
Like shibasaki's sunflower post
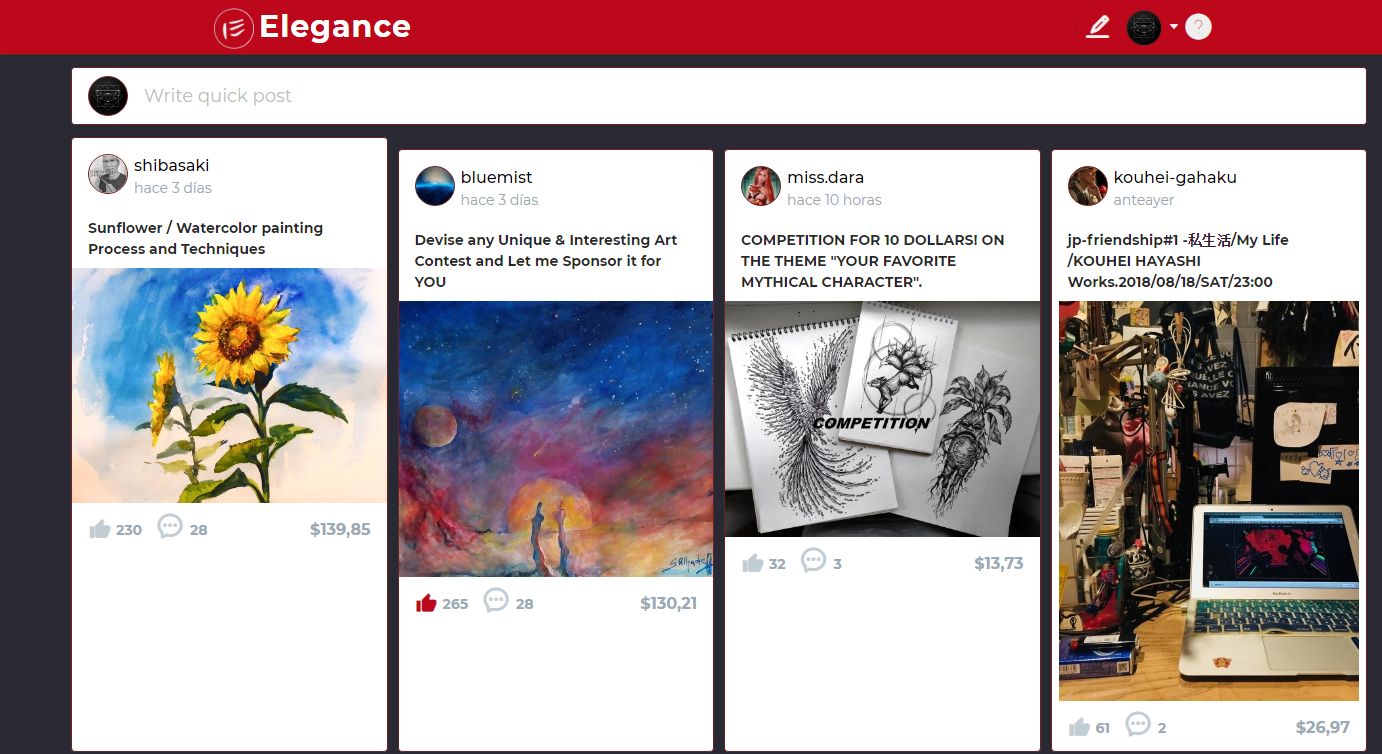99,529
